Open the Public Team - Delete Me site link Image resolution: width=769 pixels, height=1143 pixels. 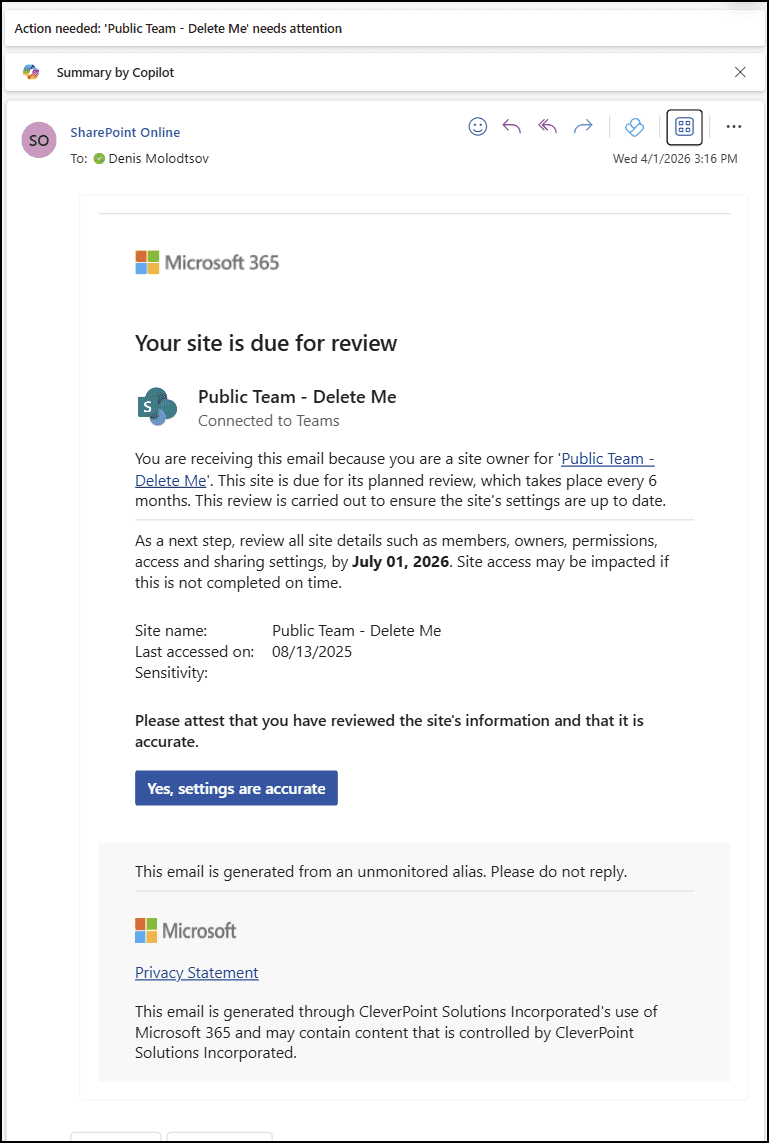coord(607,458)
